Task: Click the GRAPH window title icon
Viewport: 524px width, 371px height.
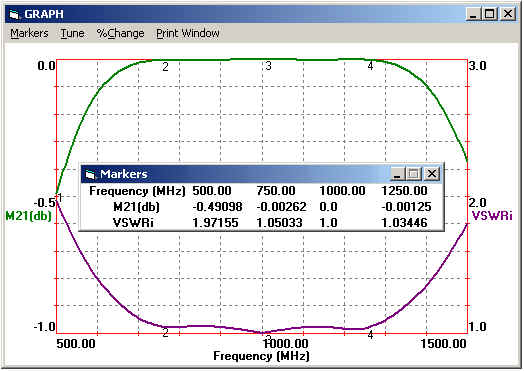Action: pyautogui.click(x=14, y=14)
